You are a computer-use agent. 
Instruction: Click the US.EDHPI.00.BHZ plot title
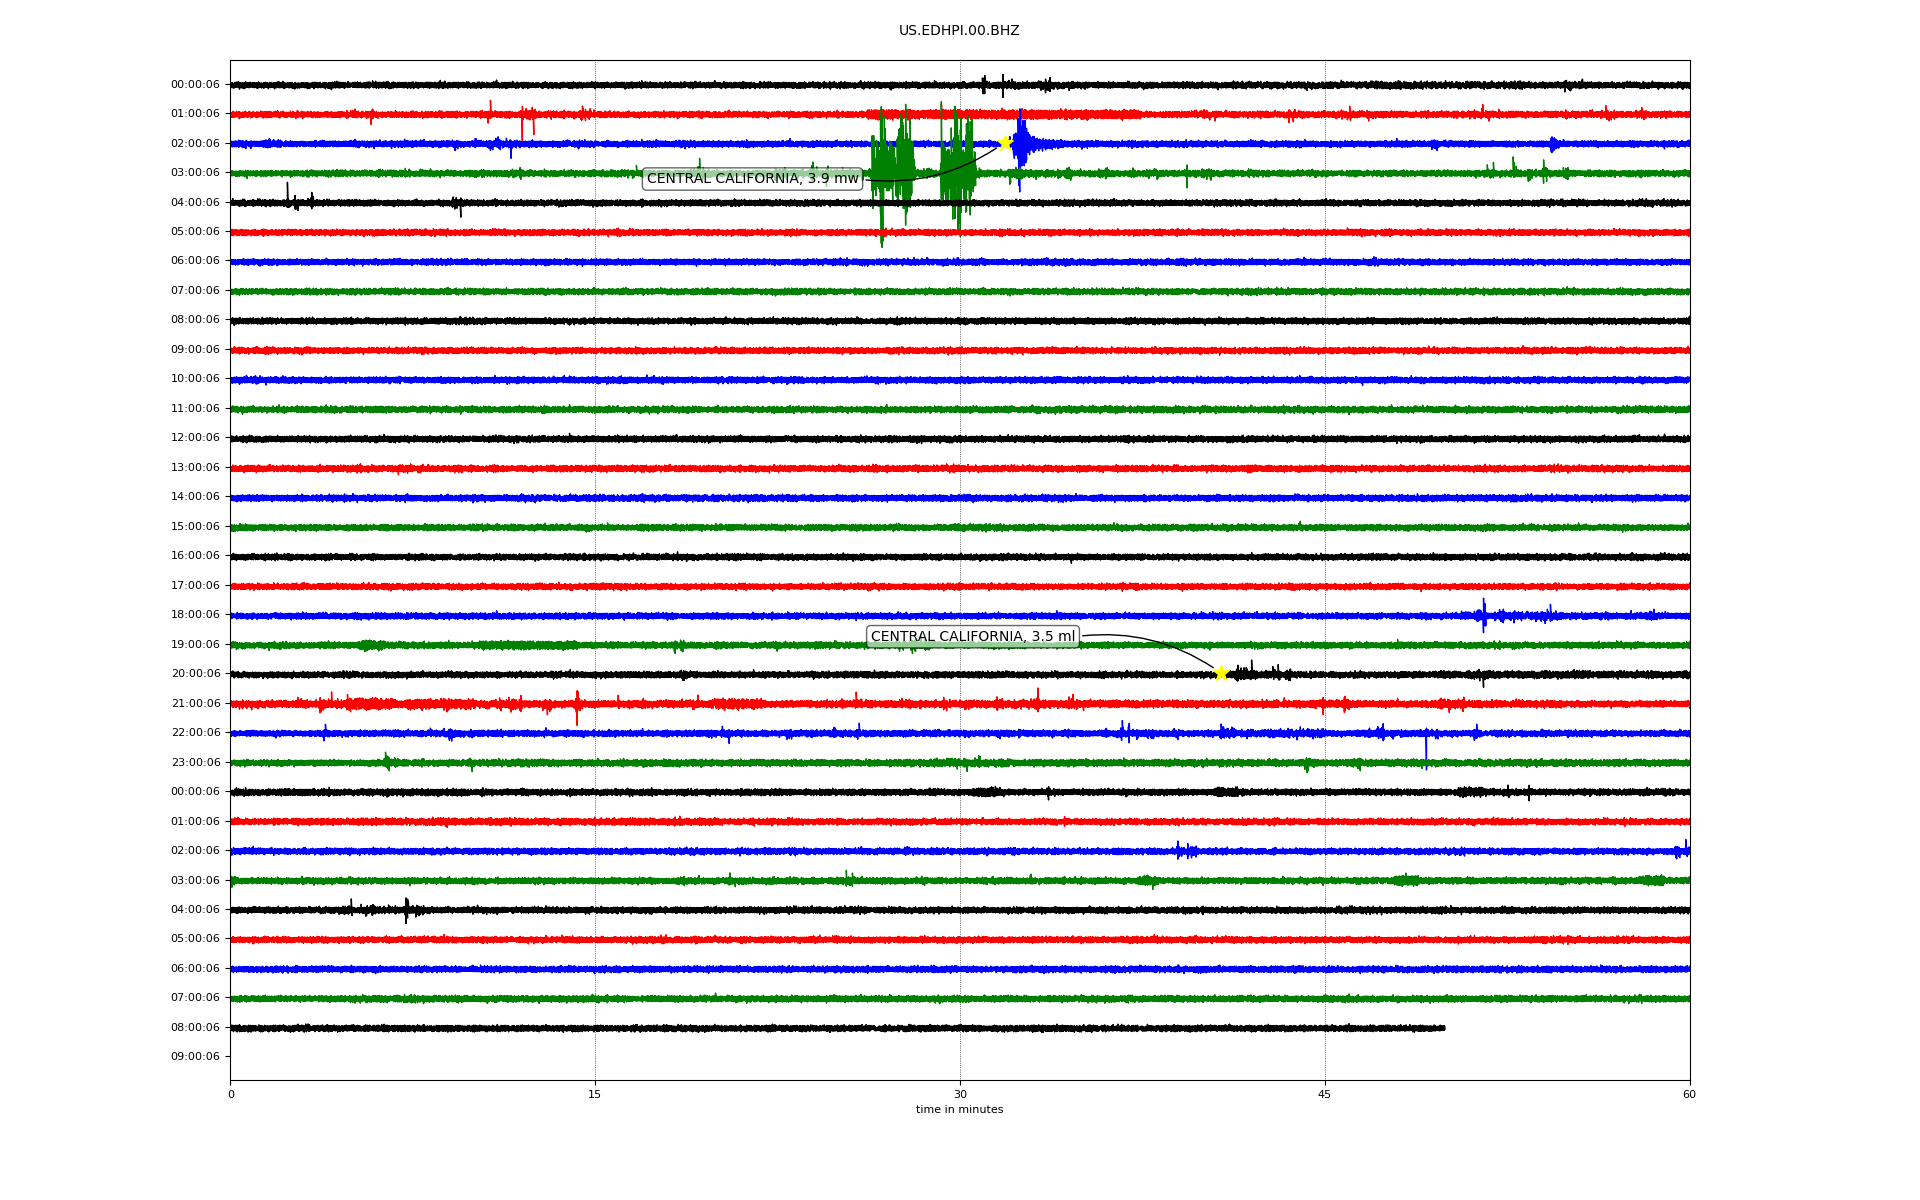(x=958, y=31)
